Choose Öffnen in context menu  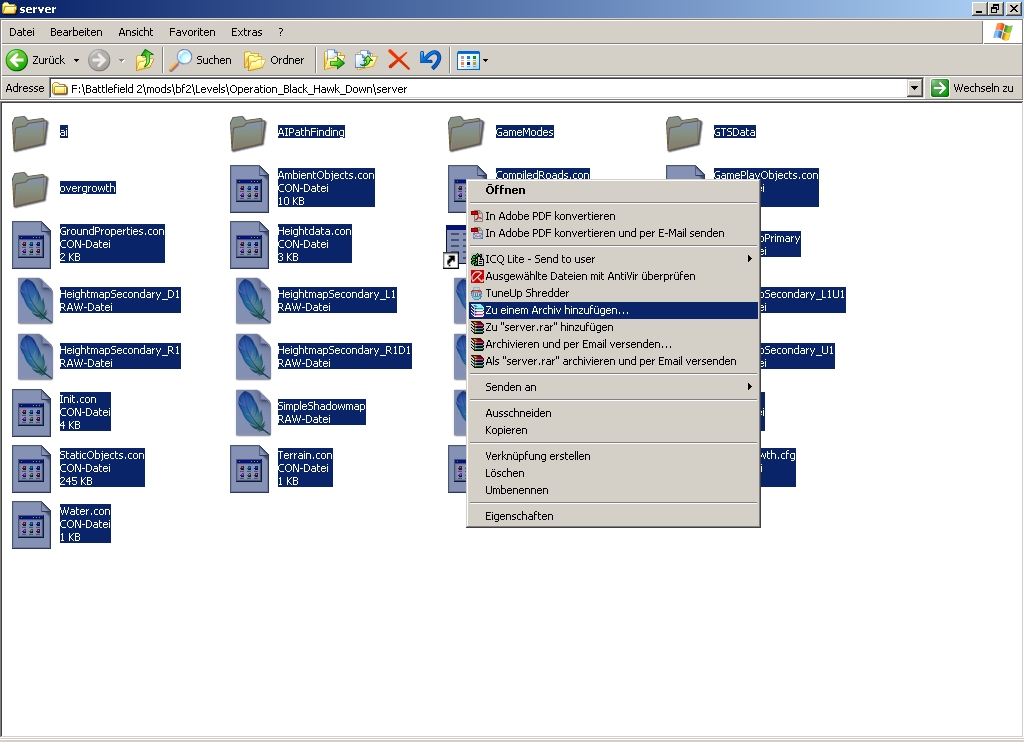coord(613,190)
